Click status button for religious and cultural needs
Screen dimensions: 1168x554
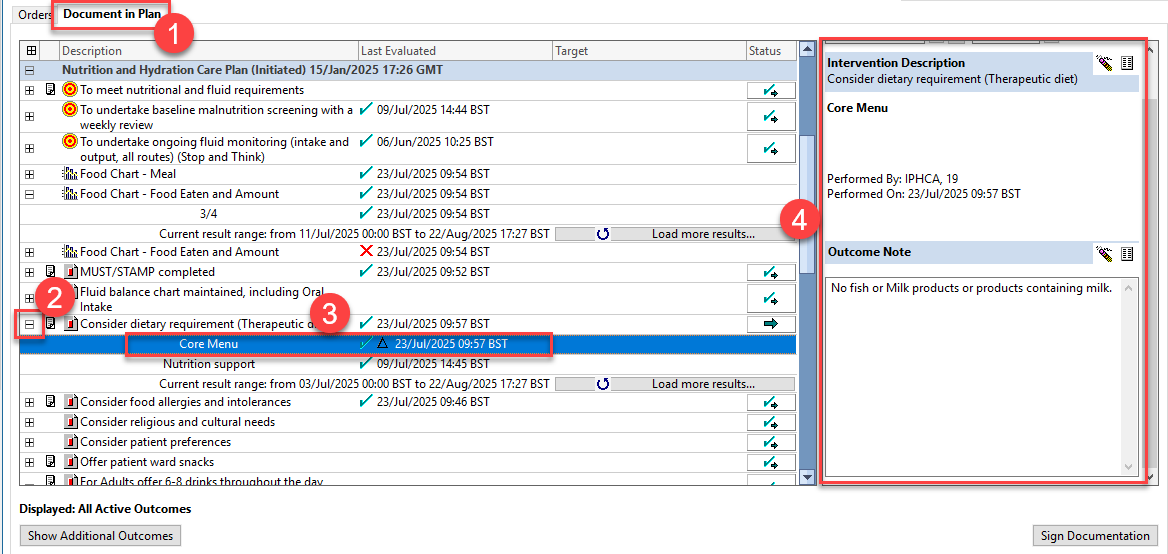tap(771, 423)
